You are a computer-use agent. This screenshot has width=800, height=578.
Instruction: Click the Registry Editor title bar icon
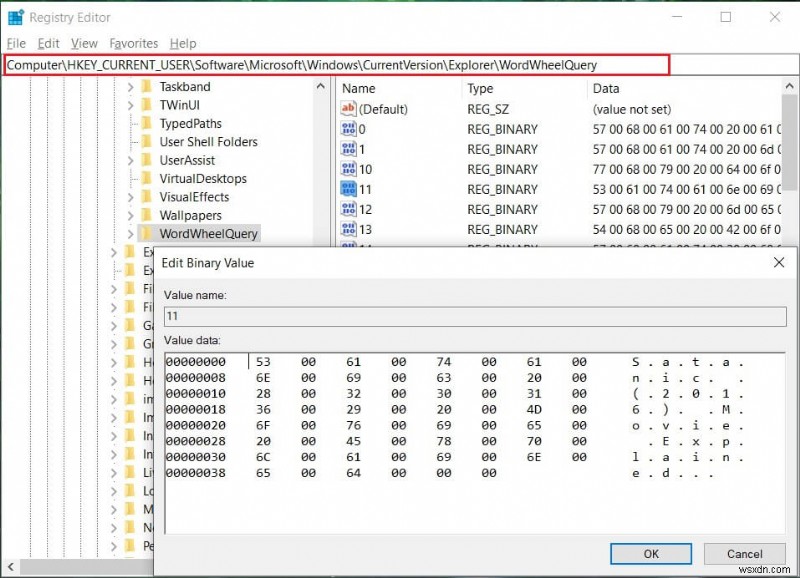pos(16,16)
